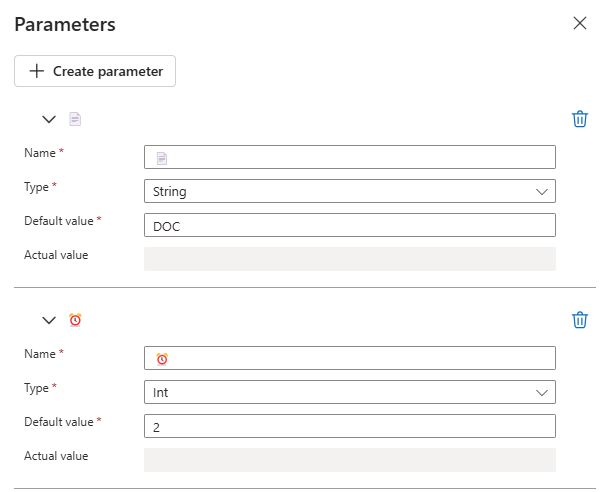Click the Default value field containing DOC
The image size is (604, 492).
pos(349,225)
